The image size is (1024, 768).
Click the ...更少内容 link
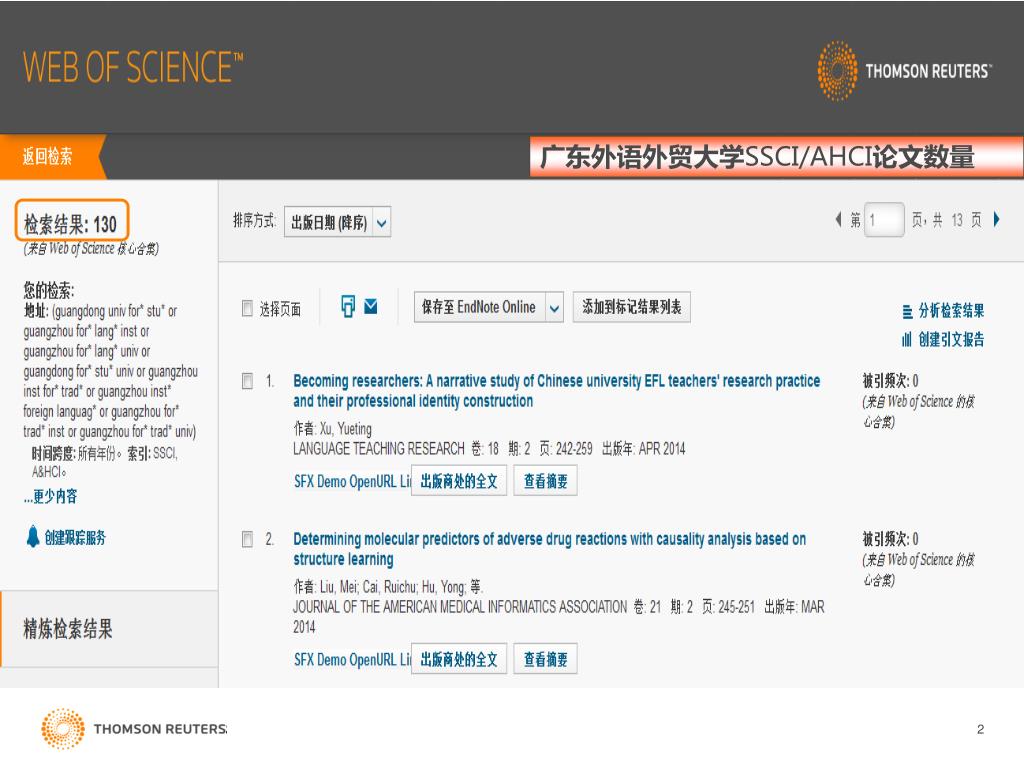(x=50, y=496)
